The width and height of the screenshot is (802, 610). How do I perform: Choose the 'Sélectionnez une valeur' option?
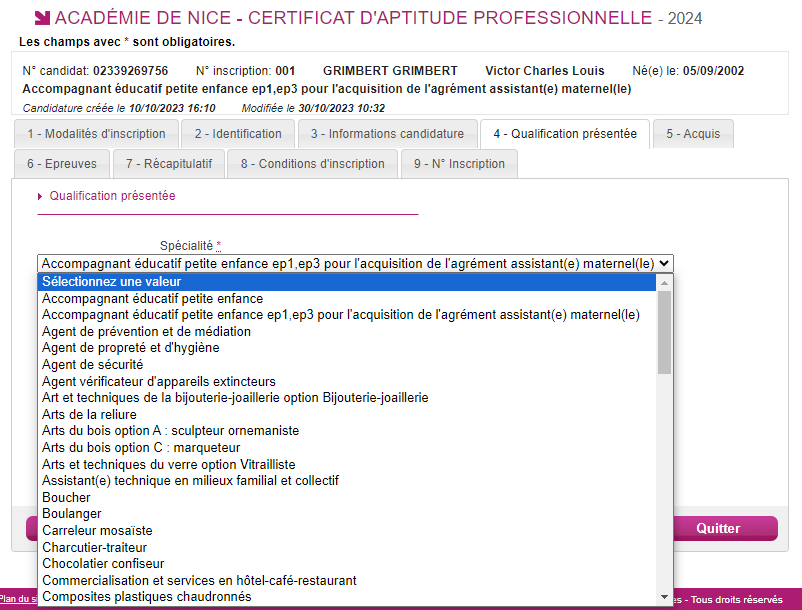tap(347, 282)
